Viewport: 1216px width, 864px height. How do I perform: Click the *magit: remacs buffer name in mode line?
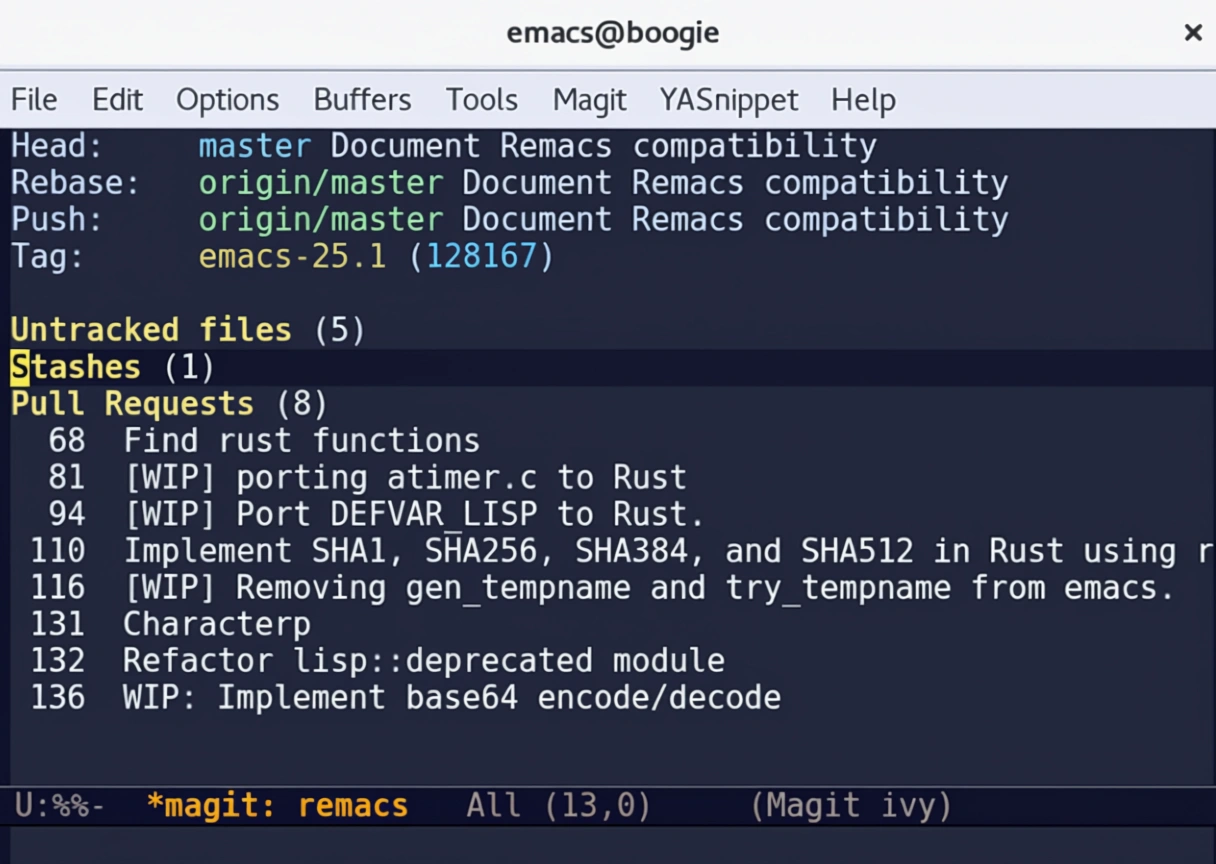[277, 806]
